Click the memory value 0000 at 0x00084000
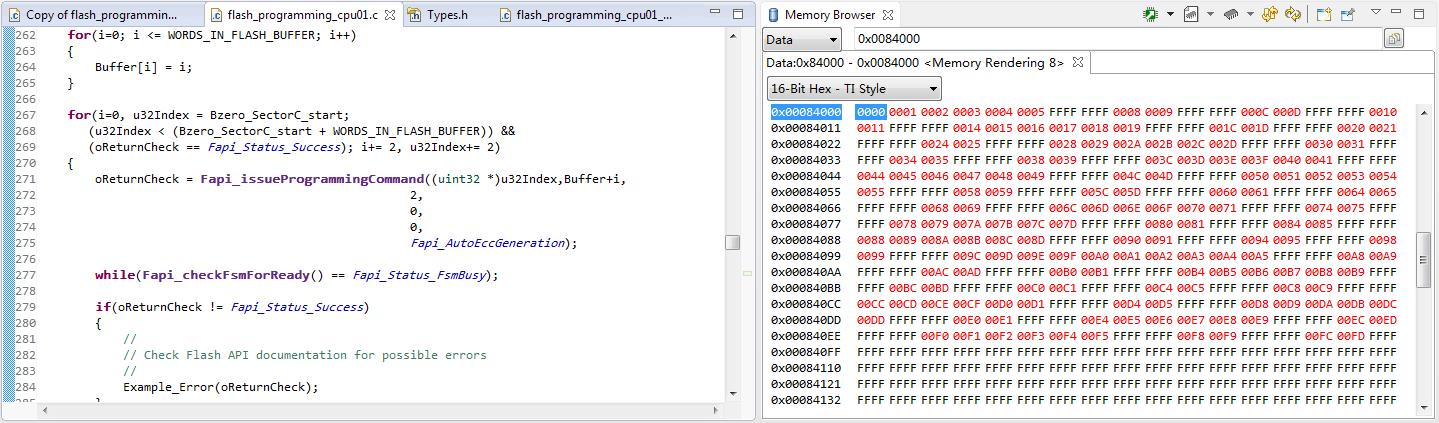This screenshot has height=423, width=1439. [871, 112]
